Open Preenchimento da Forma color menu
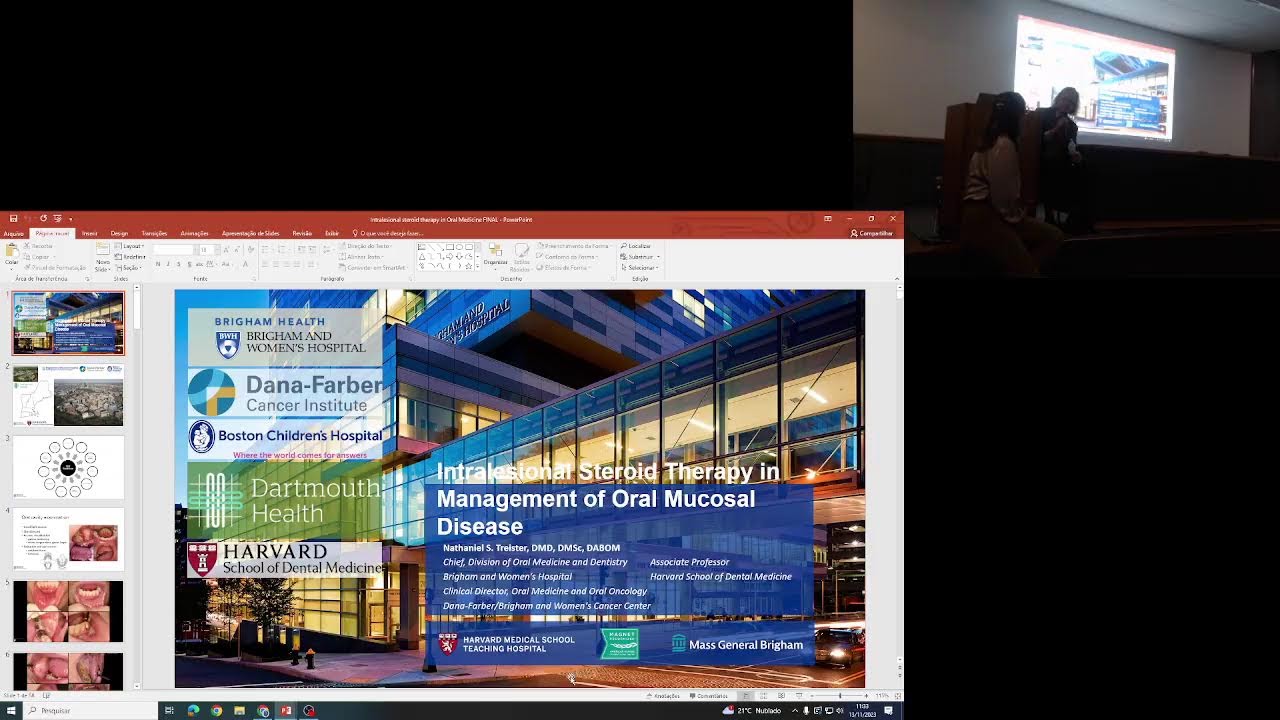 [576, 246]
